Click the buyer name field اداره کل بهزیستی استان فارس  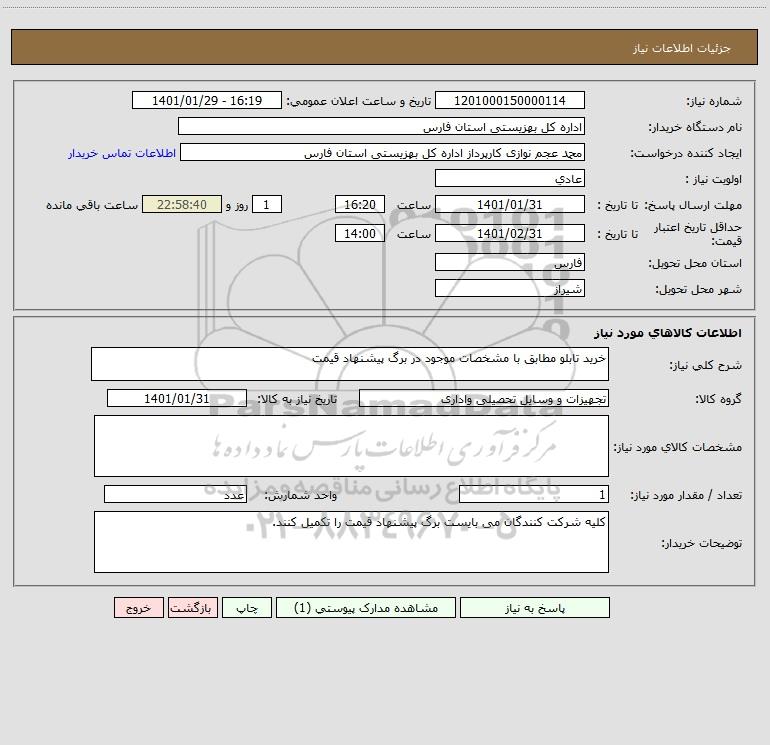(x=381, y=126)
